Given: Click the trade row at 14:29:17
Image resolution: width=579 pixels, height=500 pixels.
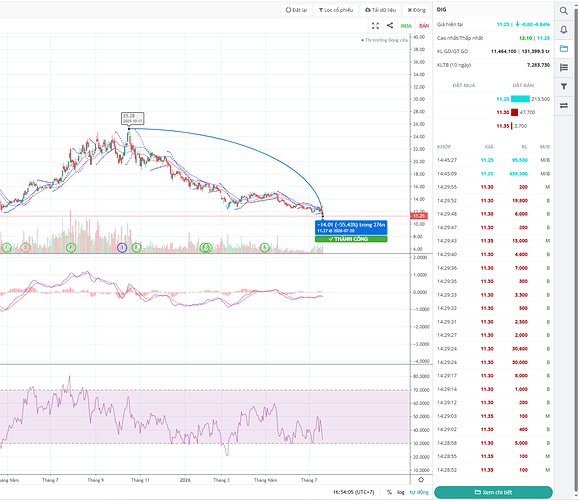Looking at the screenshot, I should 493,376.
